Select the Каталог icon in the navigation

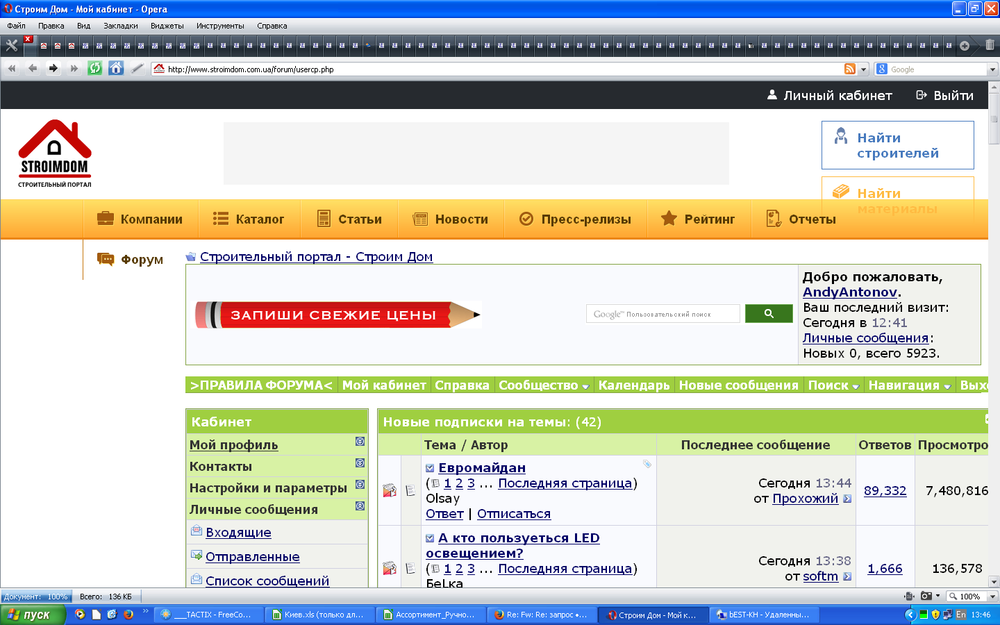(x=223, y=218)
